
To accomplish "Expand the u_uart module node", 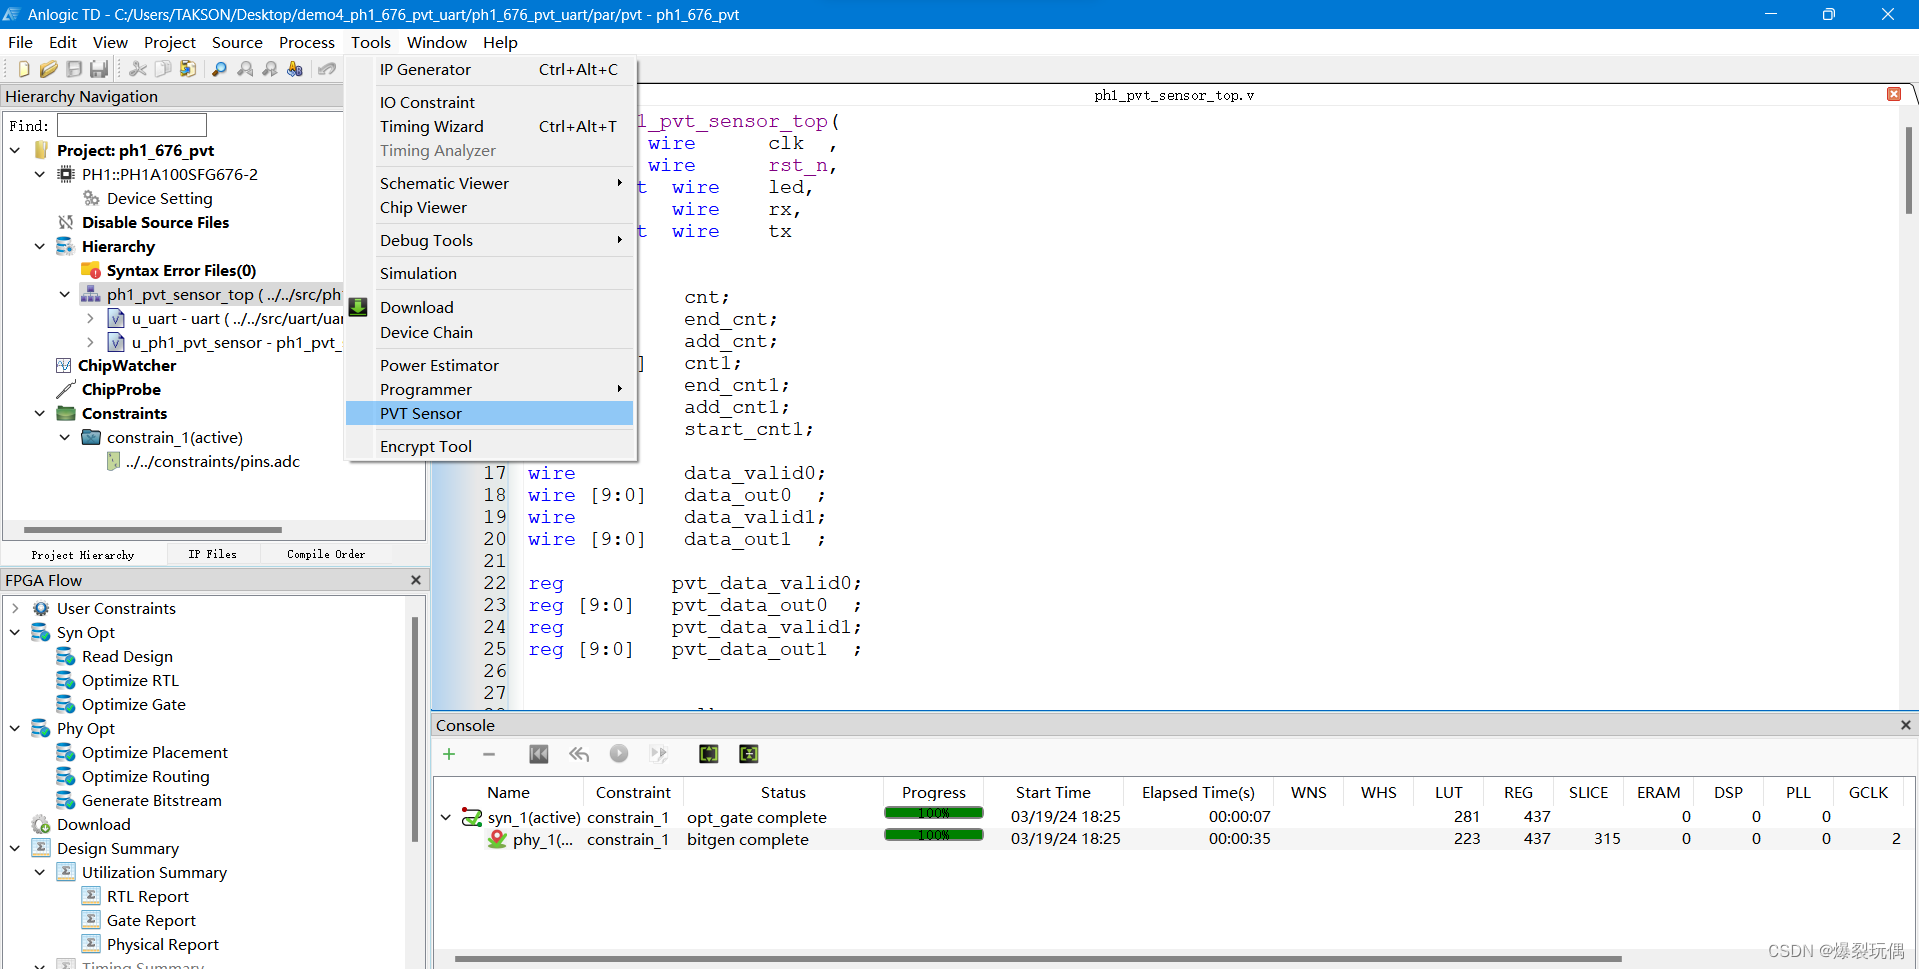I will click(90, 318).
